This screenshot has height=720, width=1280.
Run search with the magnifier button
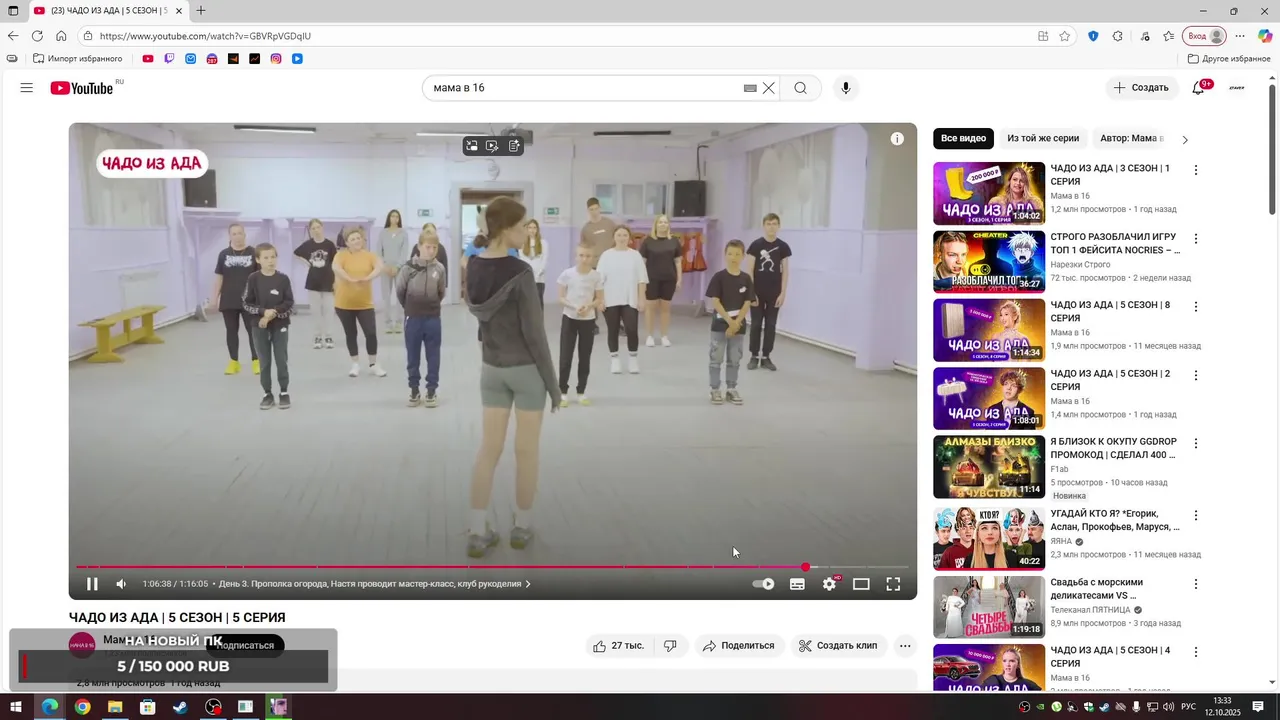(x=800, y=88)
